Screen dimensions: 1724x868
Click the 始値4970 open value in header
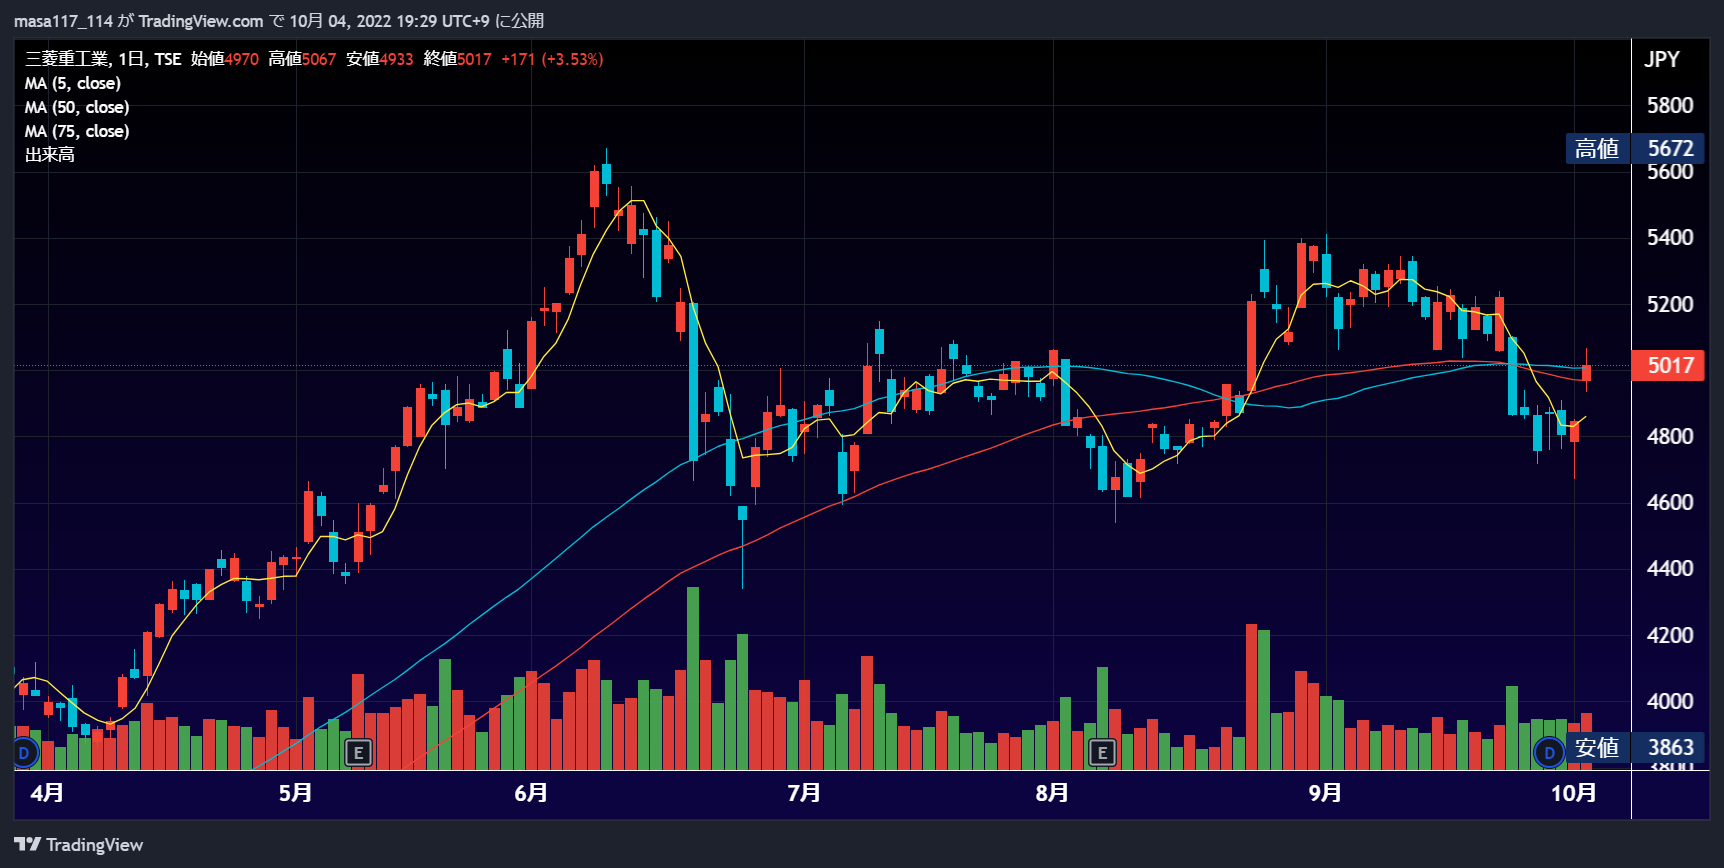pos(225,59)
